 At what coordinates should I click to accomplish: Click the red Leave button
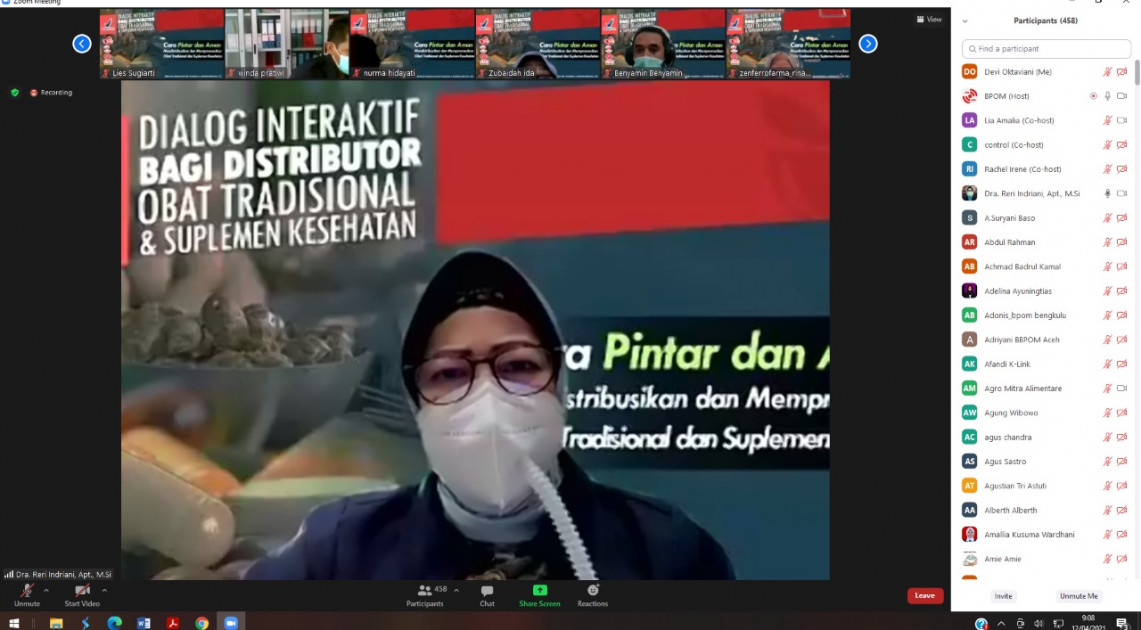(x=925, y=595)
